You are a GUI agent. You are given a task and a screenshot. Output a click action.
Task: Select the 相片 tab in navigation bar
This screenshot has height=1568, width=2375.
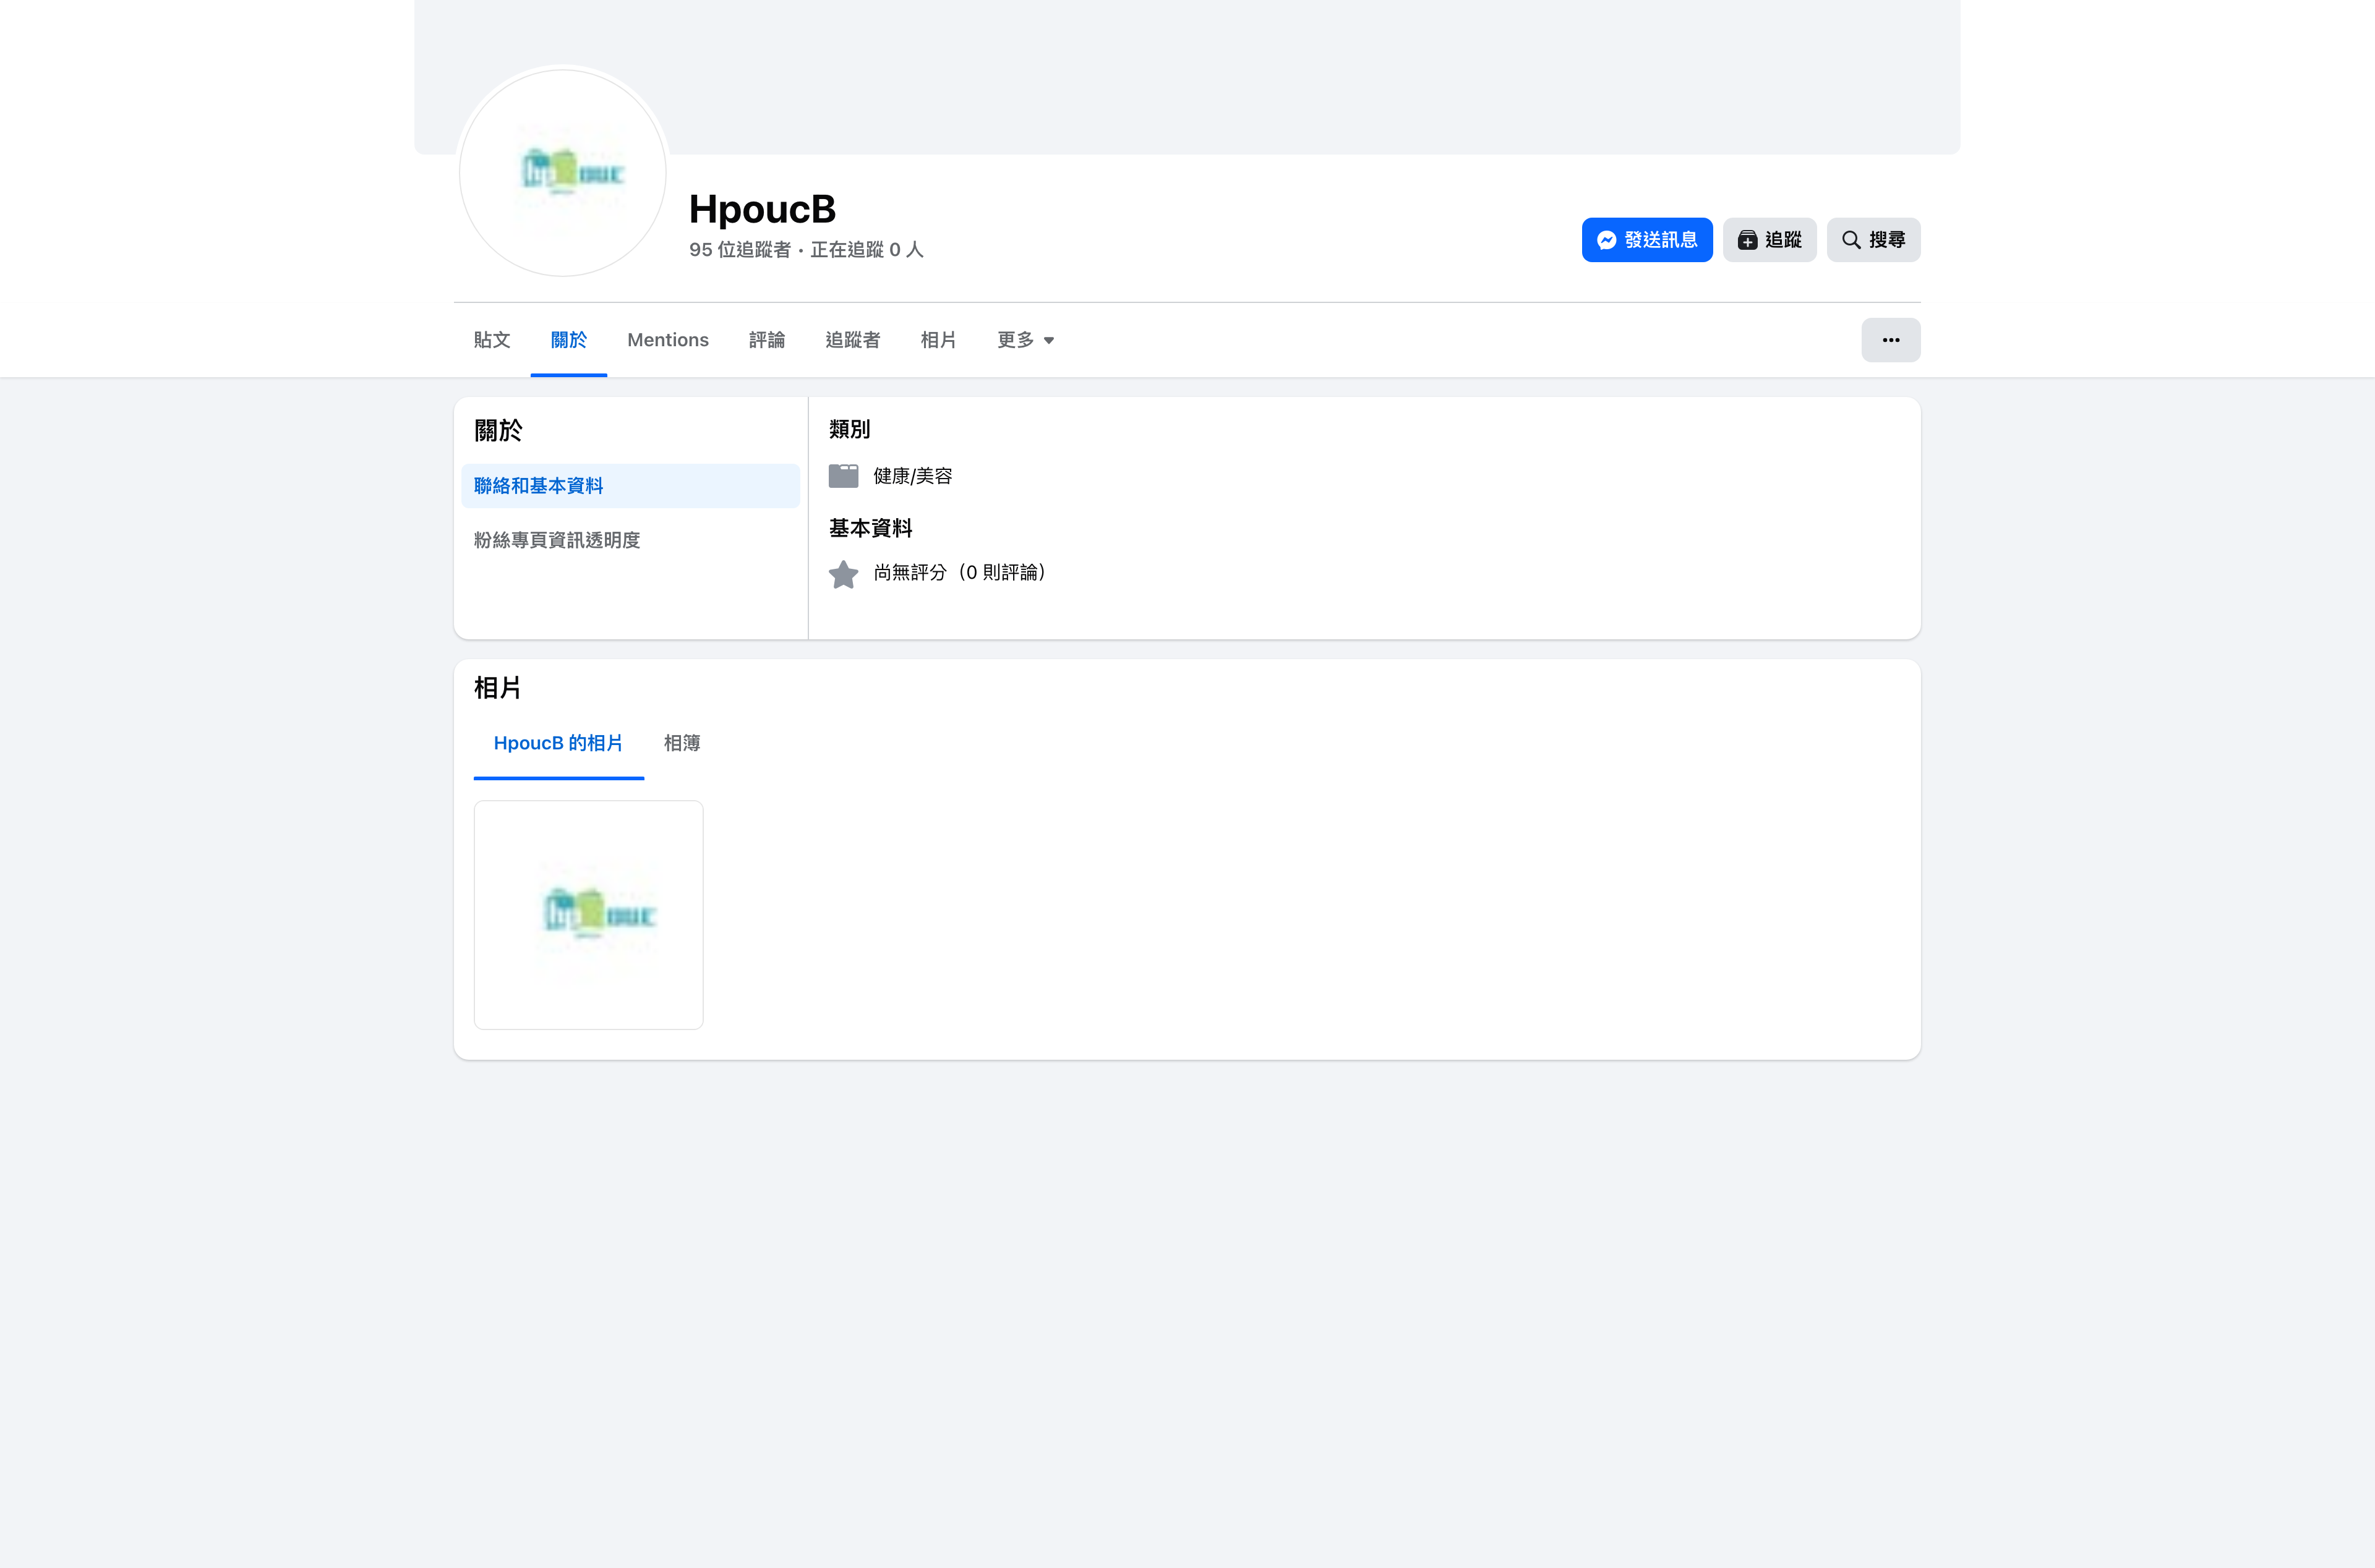tap(938, 340)
